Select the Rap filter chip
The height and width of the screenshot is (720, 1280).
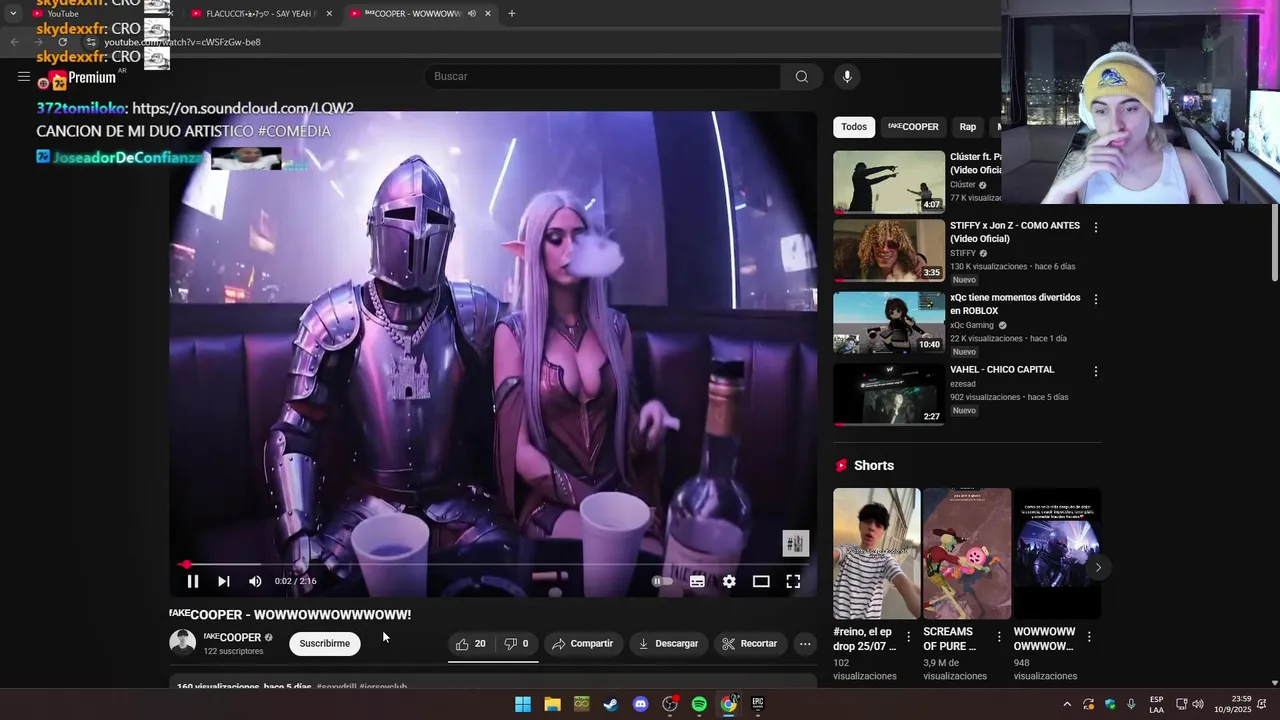coord(968,127)
